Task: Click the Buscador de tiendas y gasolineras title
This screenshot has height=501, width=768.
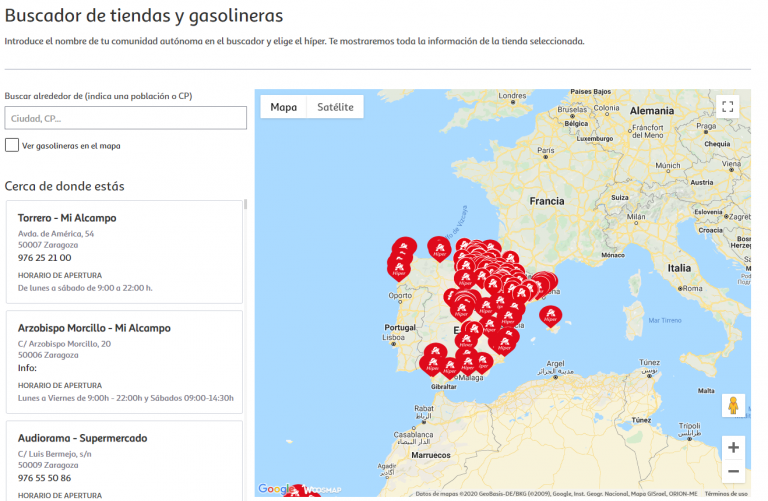Action: [144, 16]
